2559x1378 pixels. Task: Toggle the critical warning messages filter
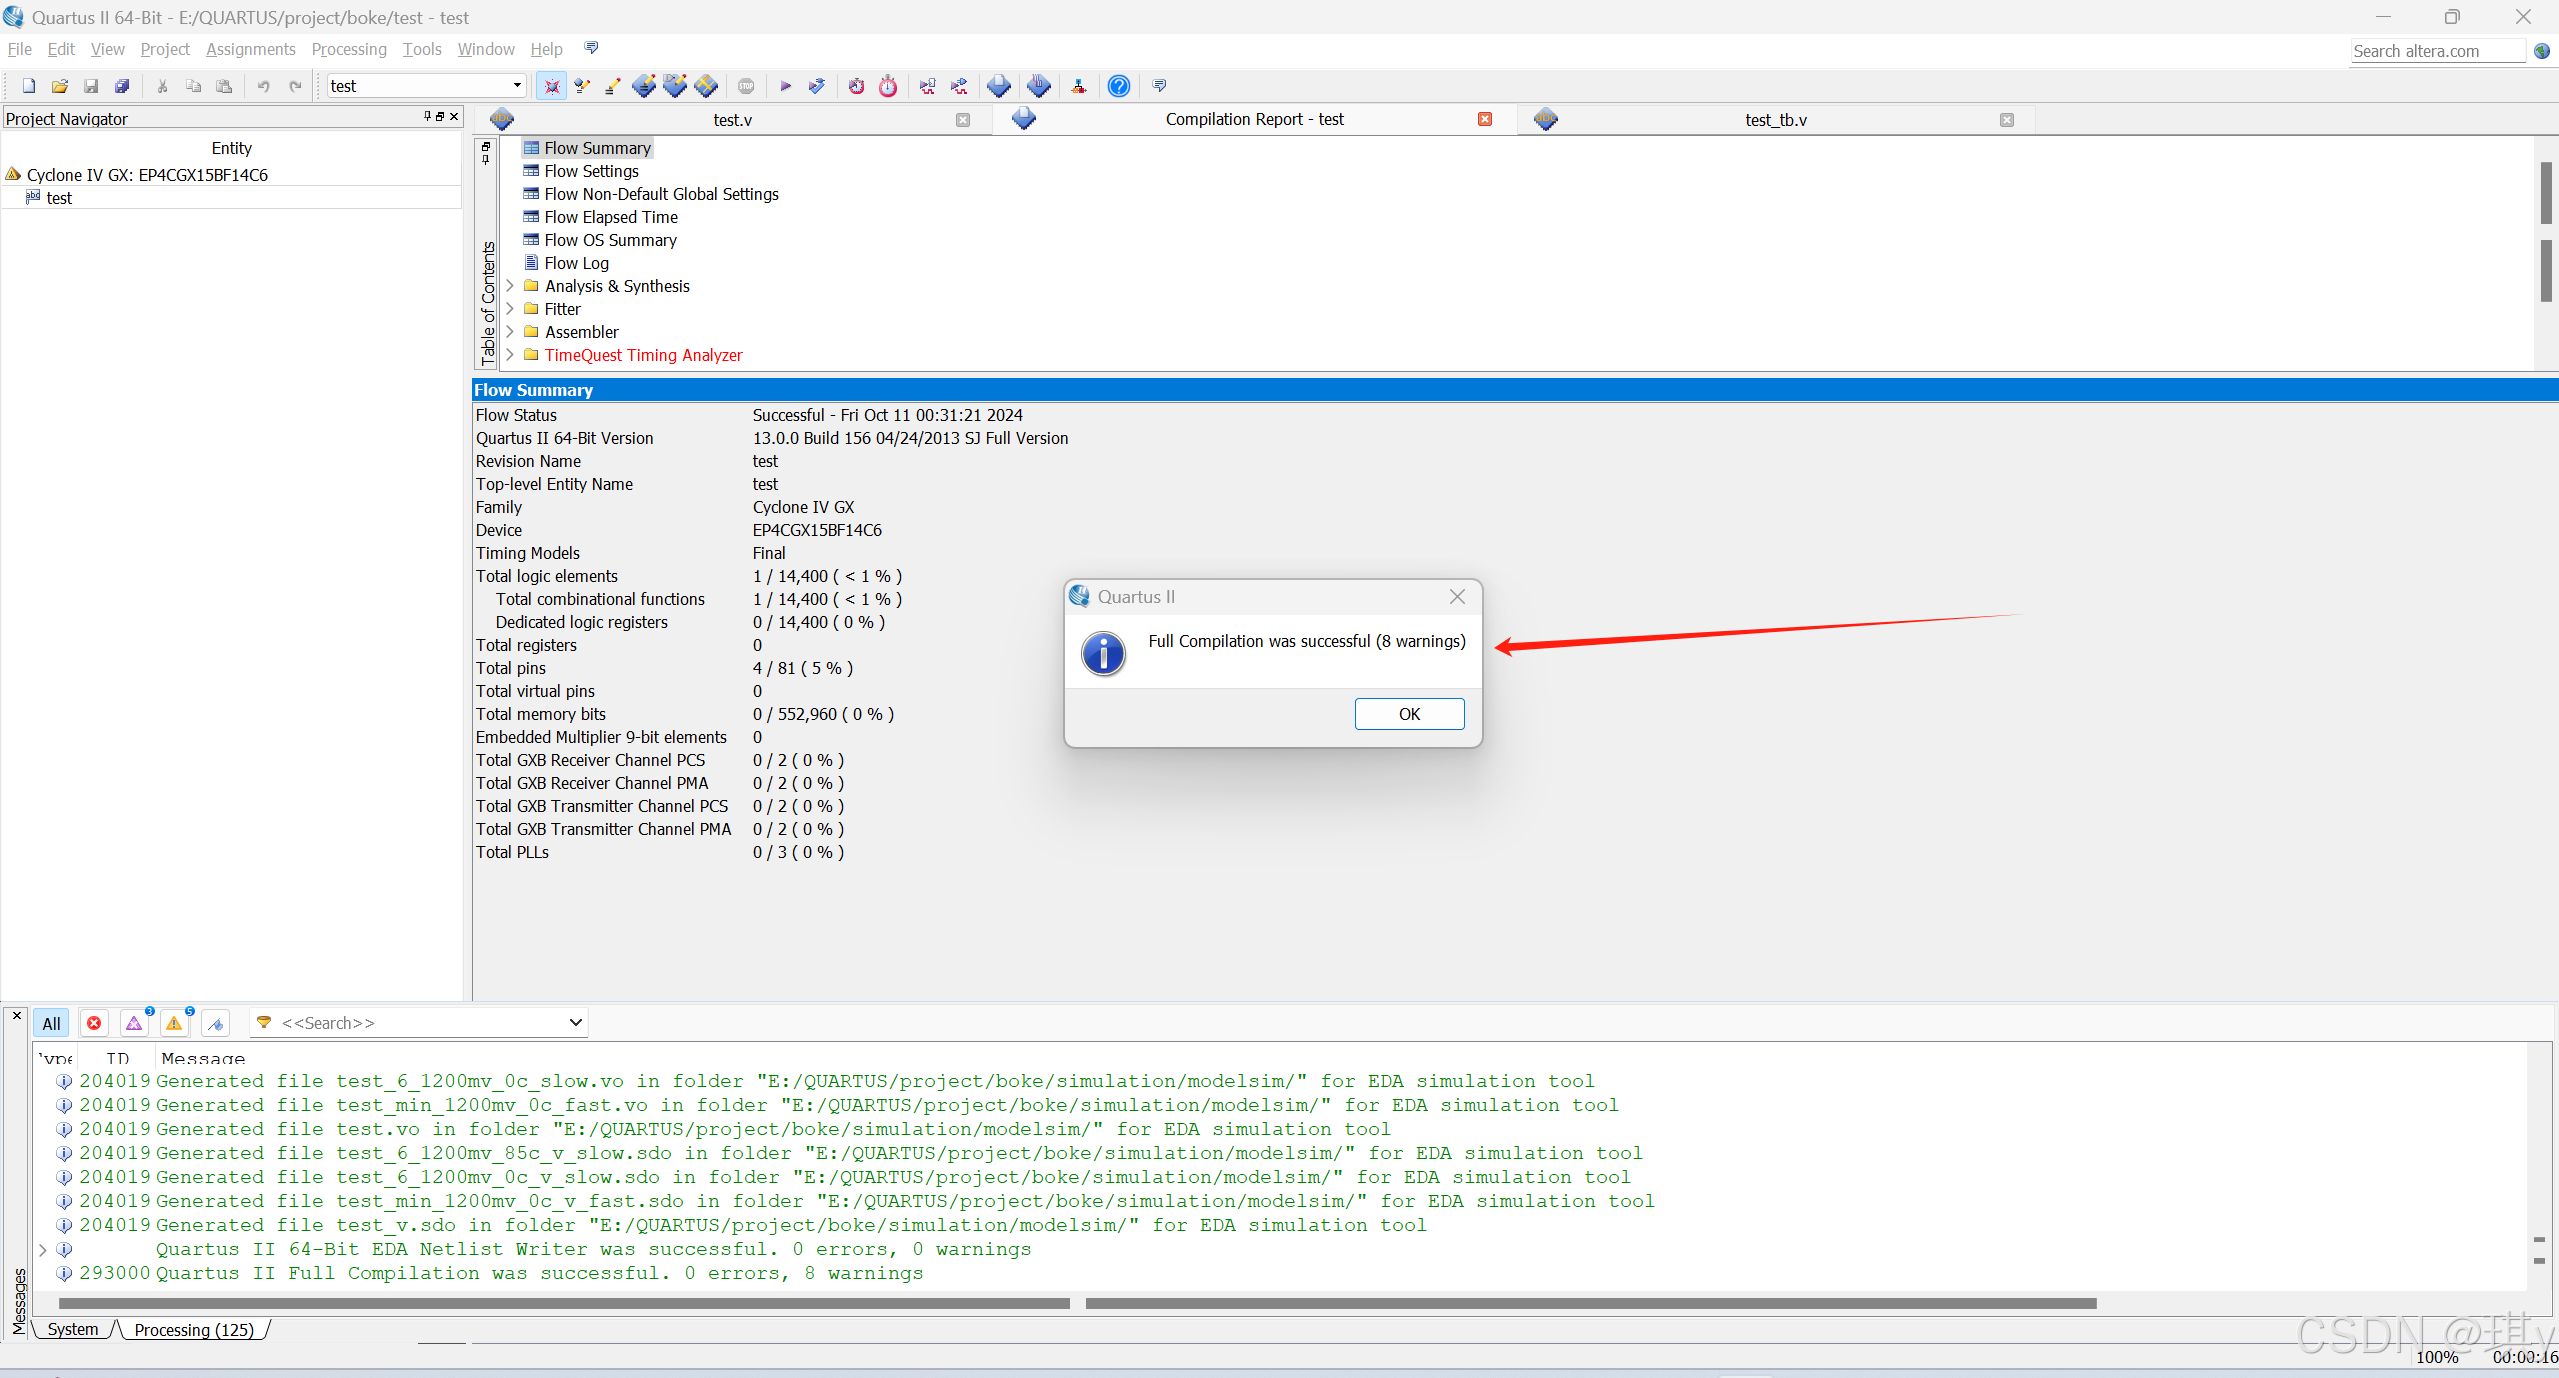point(134,1023)
